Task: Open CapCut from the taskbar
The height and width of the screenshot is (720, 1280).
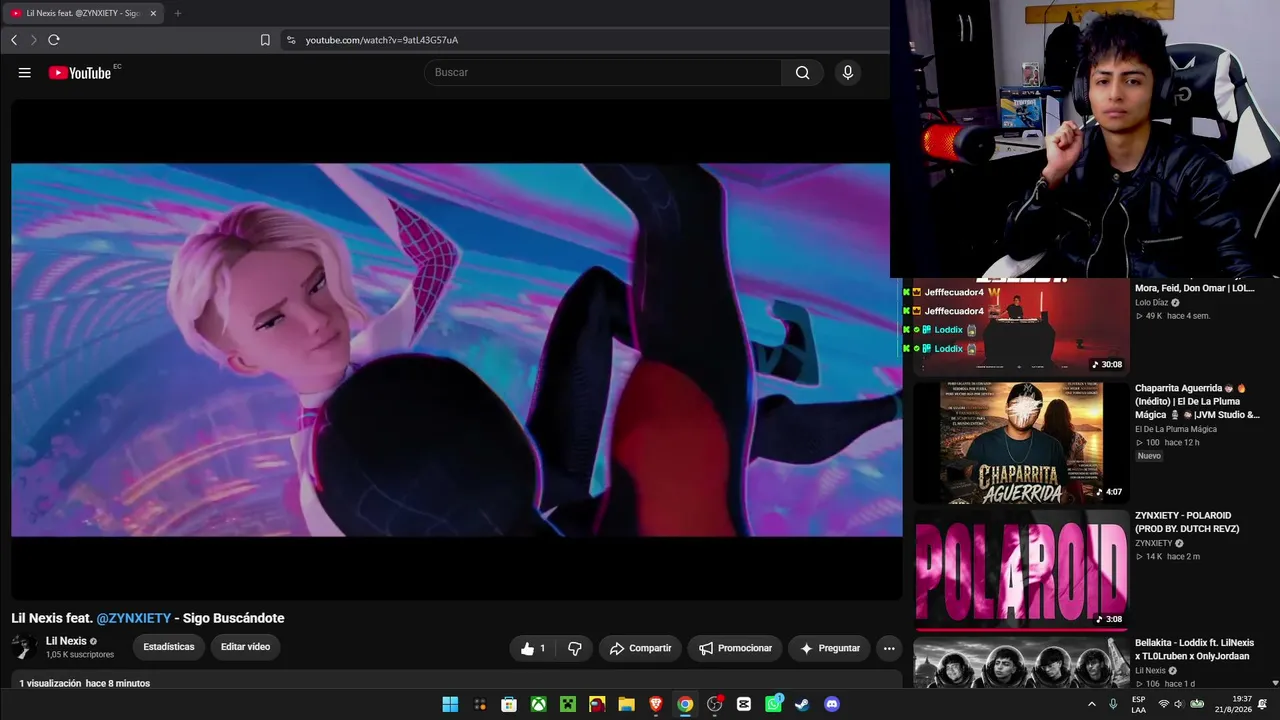Action: tap(744, 704)
